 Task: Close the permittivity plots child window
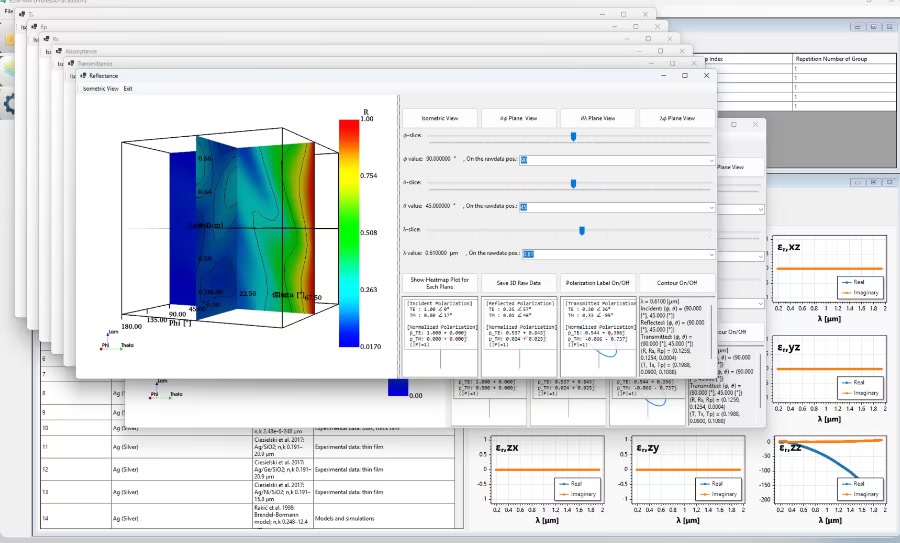point(888,183)
